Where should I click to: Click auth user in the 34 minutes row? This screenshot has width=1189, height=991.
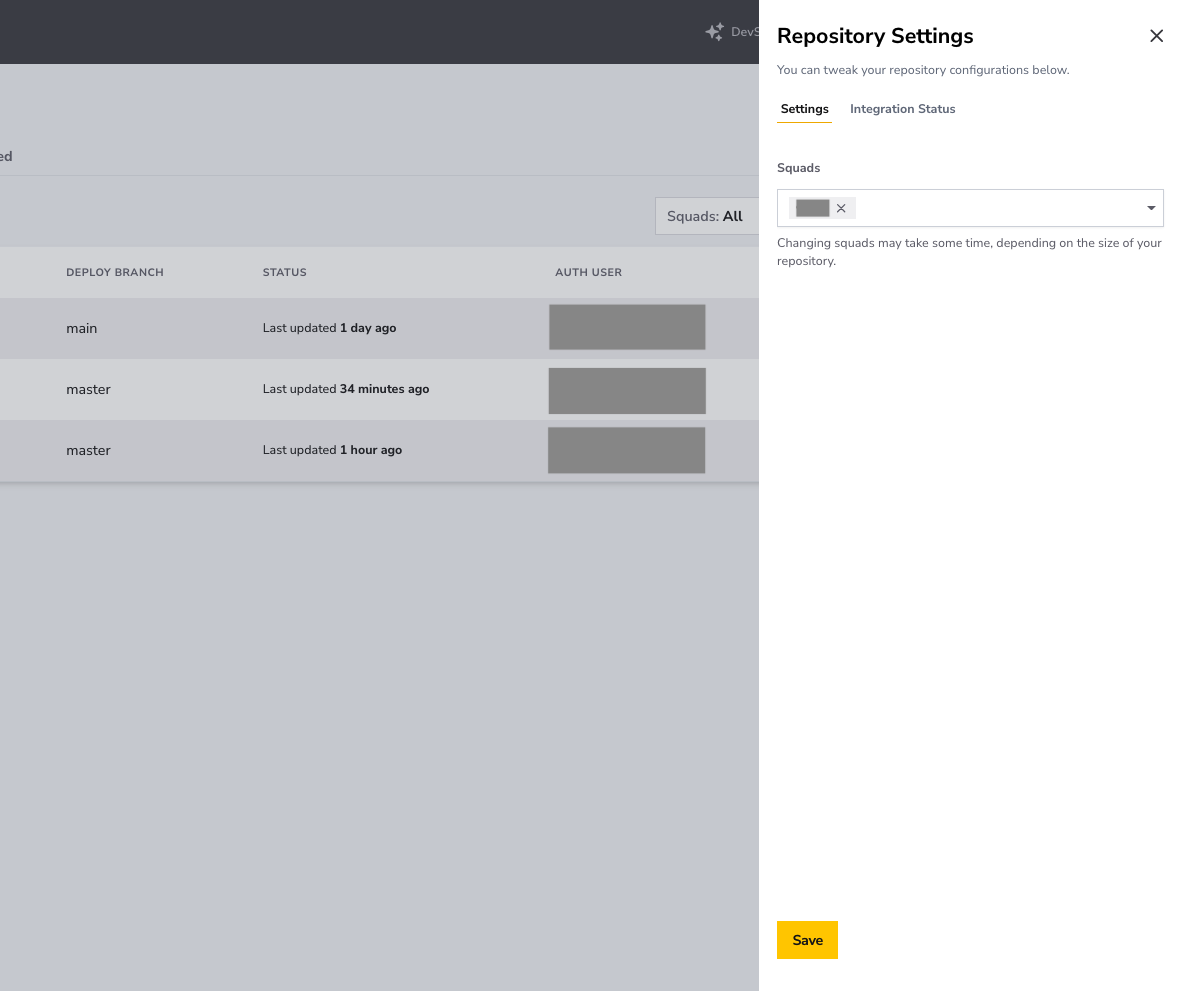[x=627, y=391]
